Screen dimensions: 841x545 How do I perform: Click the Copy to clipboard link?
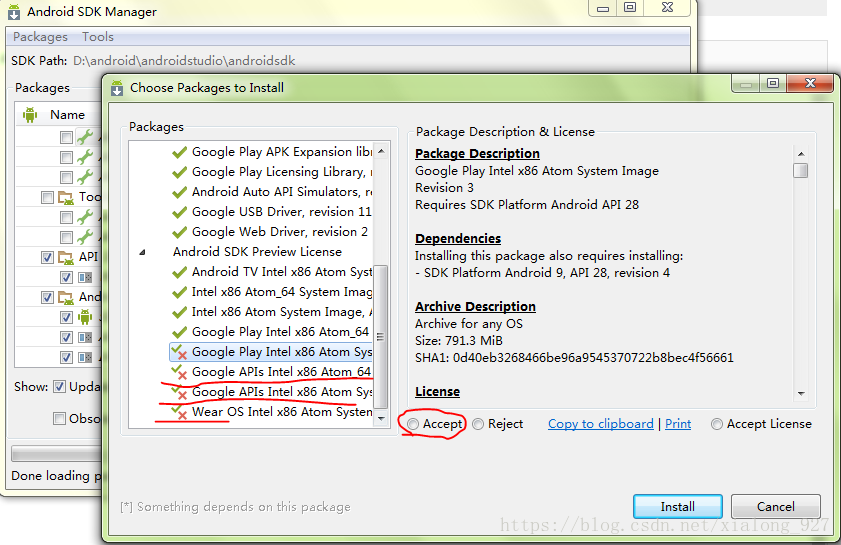pos(601,424)
